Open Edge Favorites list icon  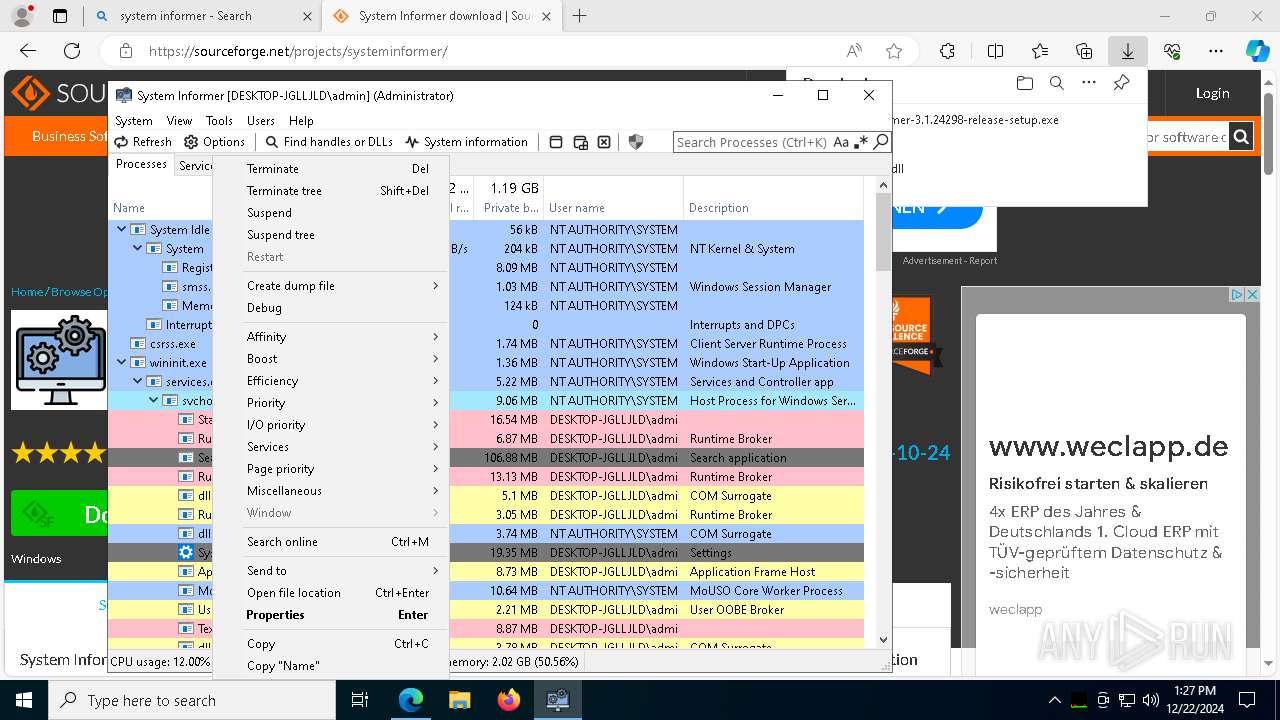(1040, 51)
